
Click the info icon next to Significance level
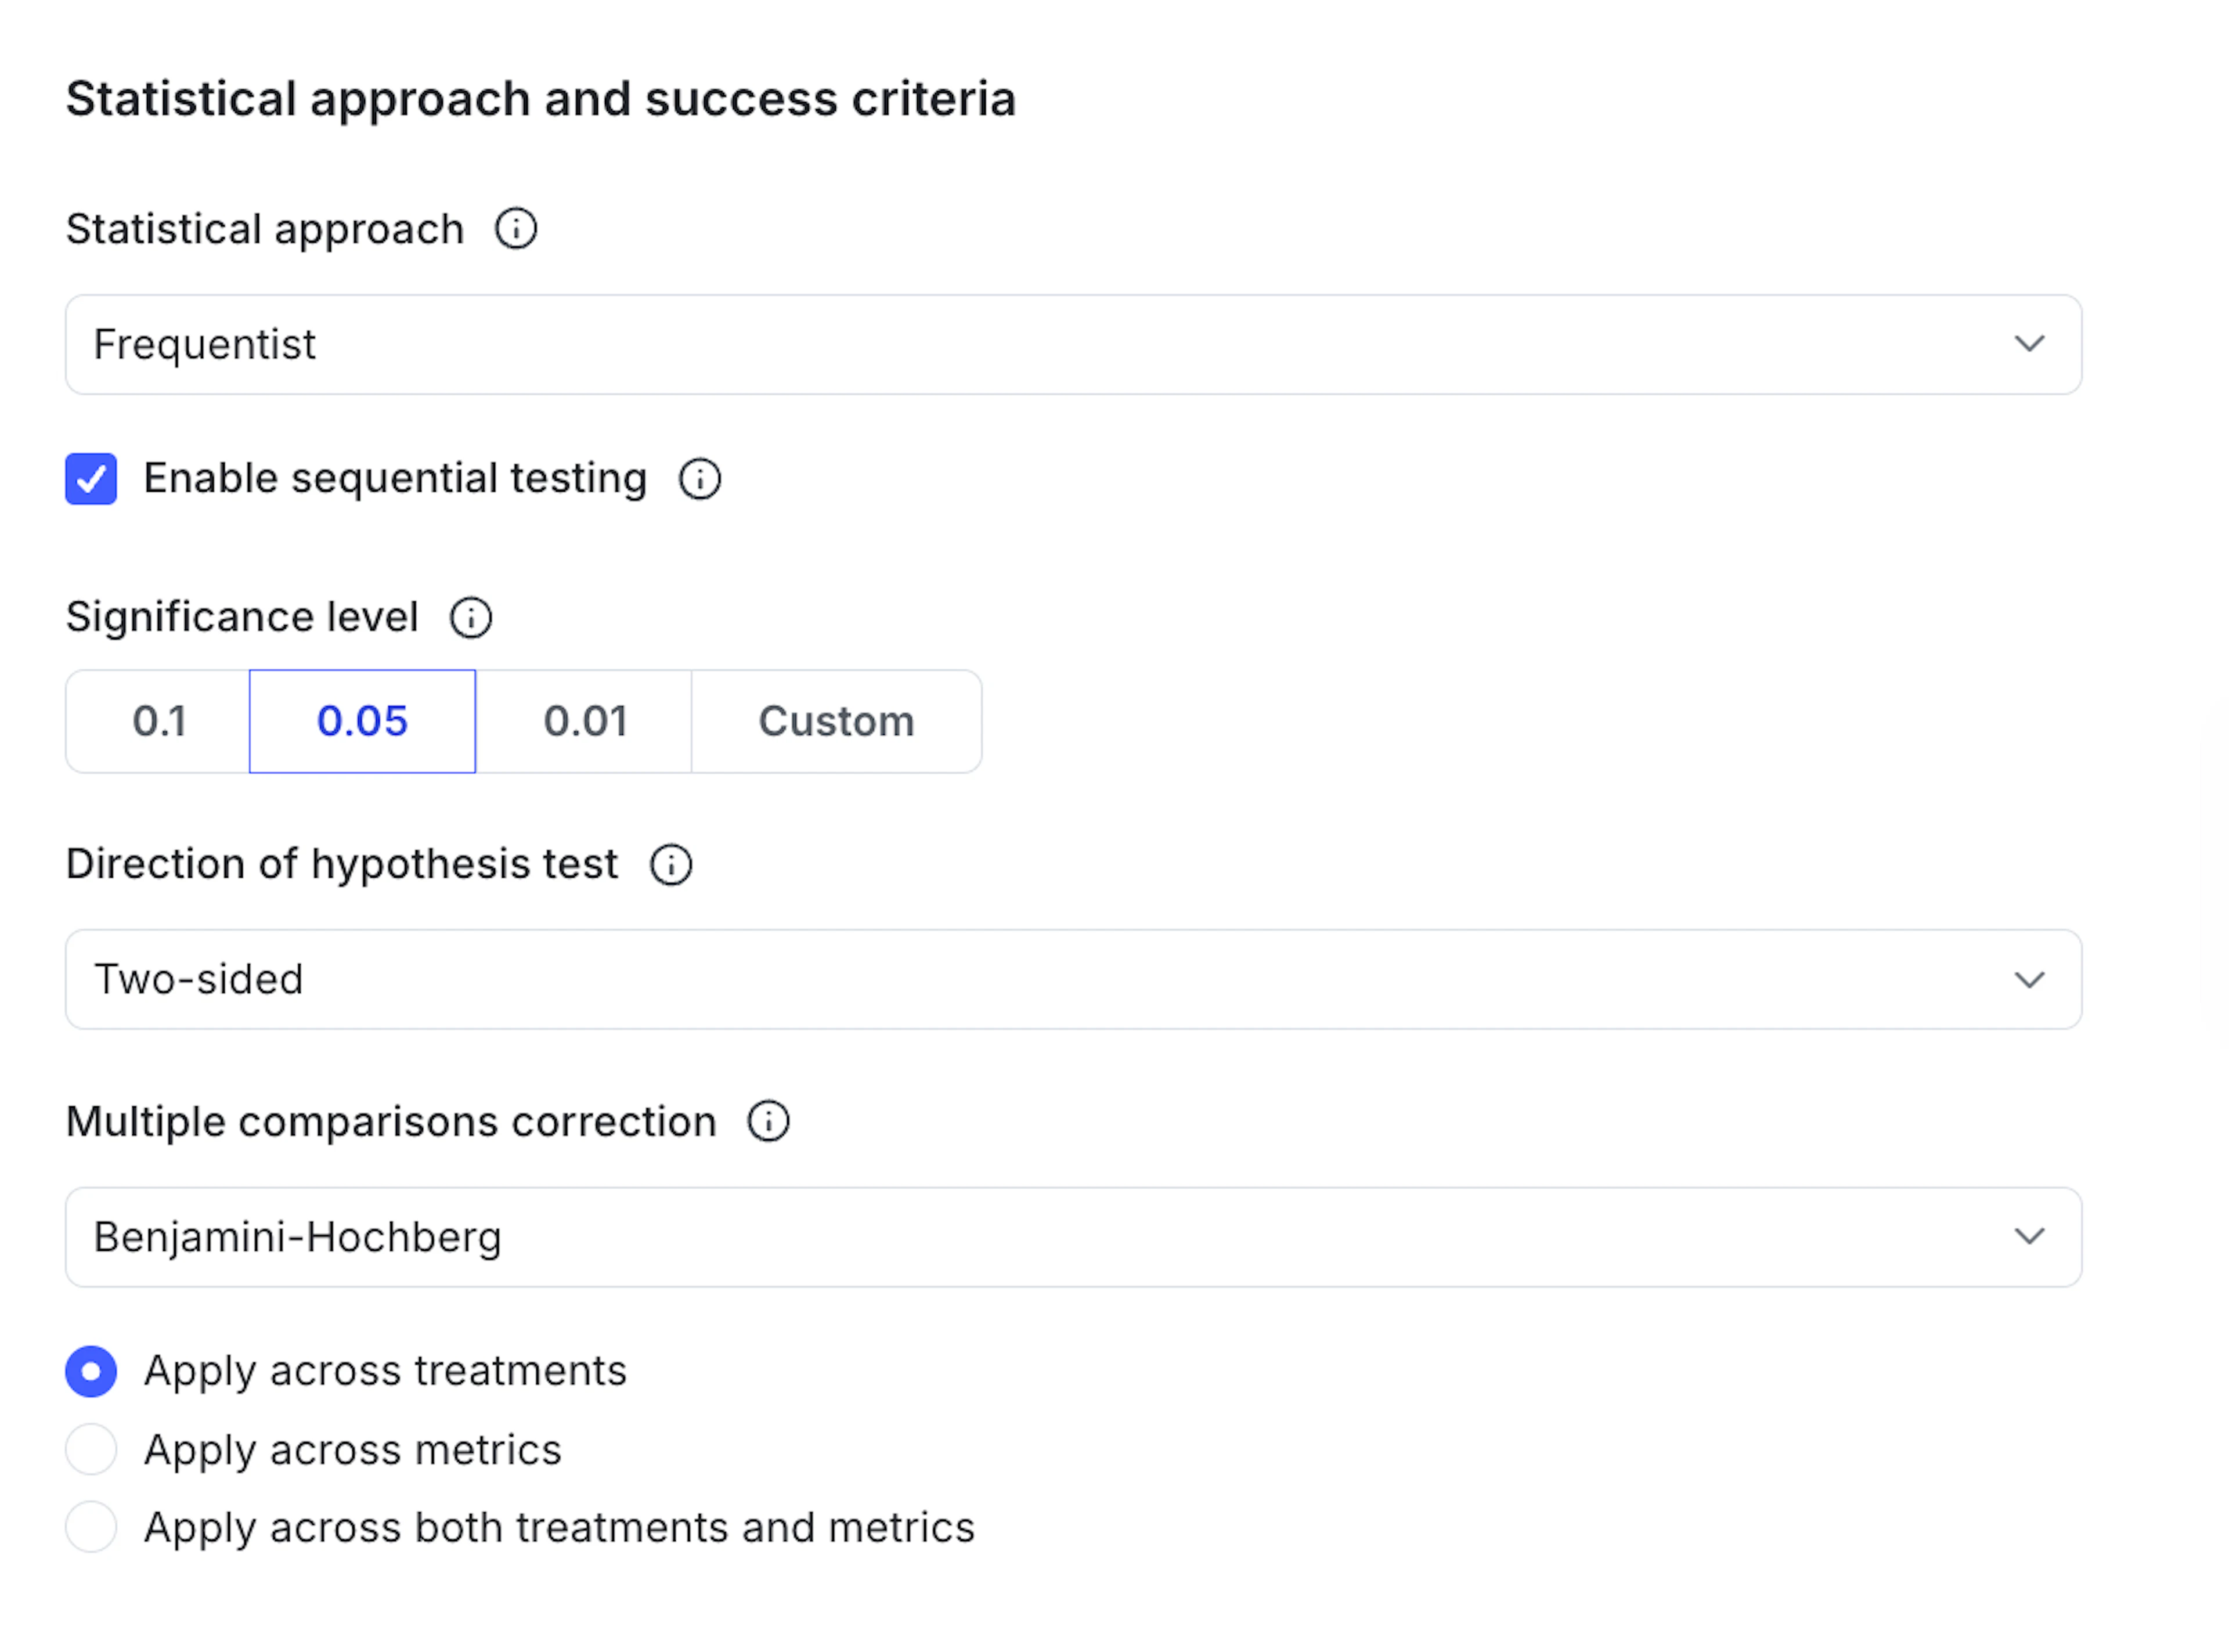471,617
